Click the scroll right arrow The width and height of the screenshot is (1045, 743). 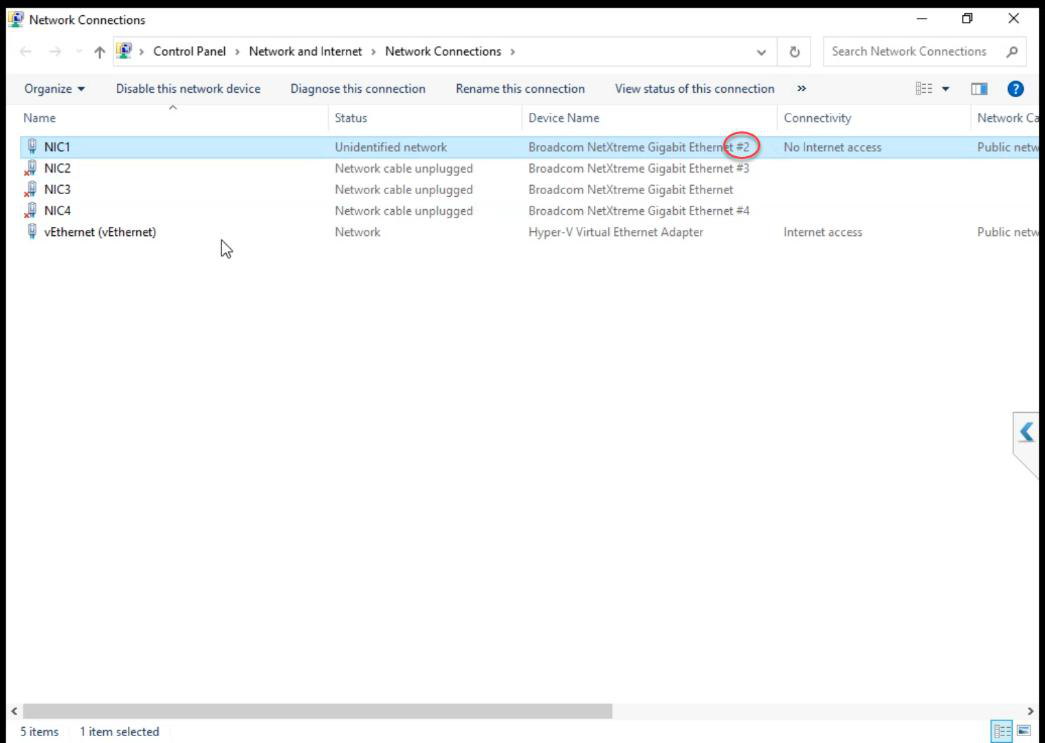1030,711
